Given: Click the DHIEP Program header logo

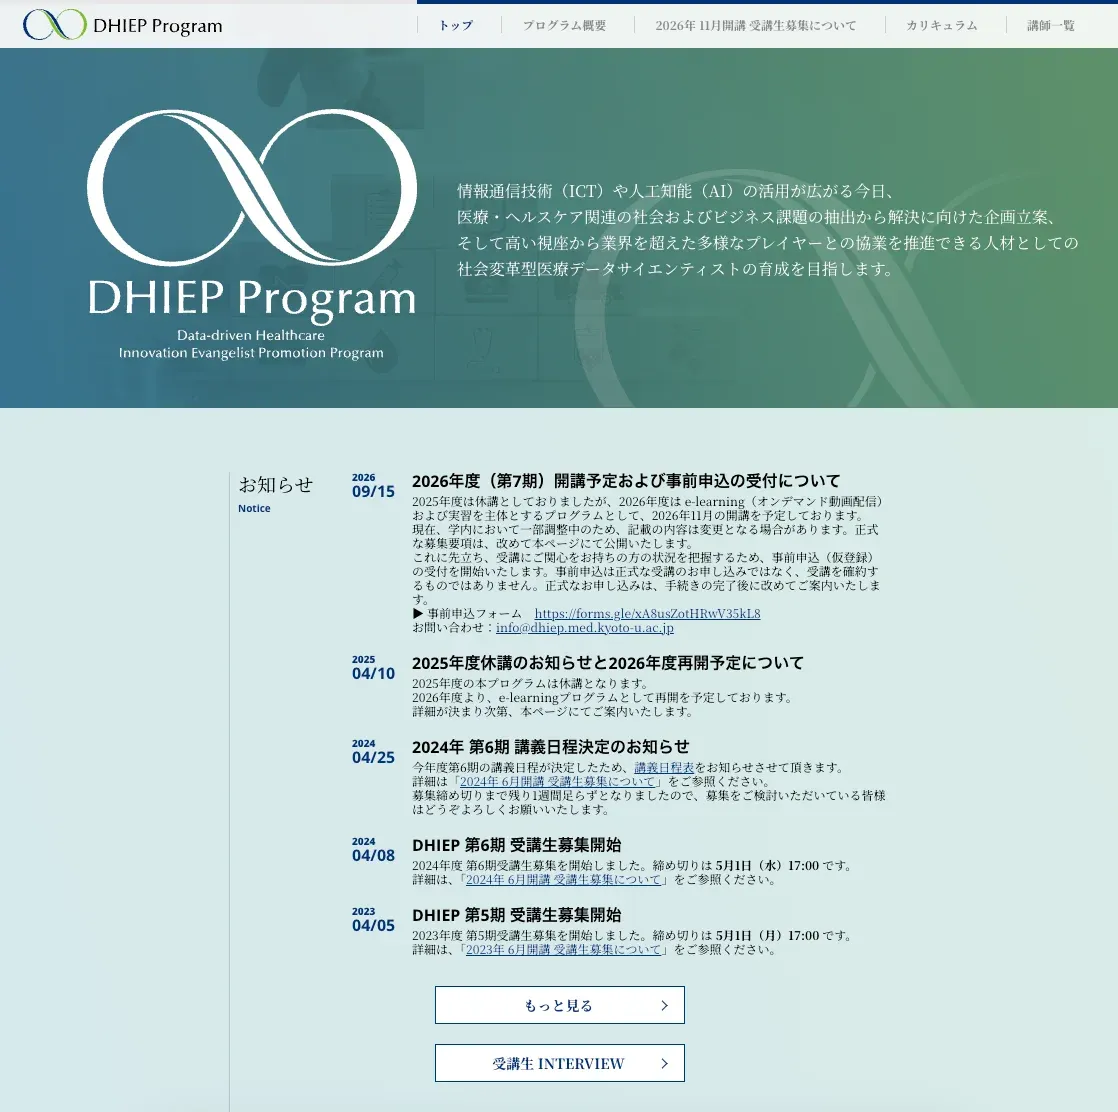Looking at the screenshot, I should 123,25.
